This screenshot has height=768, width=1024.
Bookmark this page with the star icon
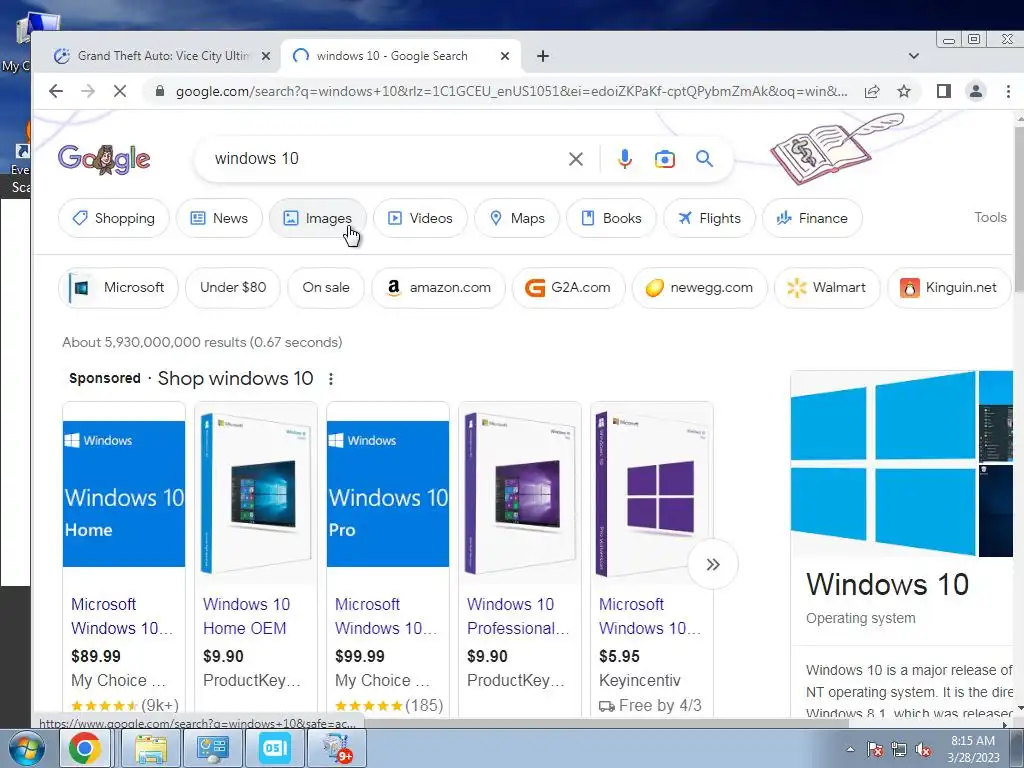click(904, 91)
